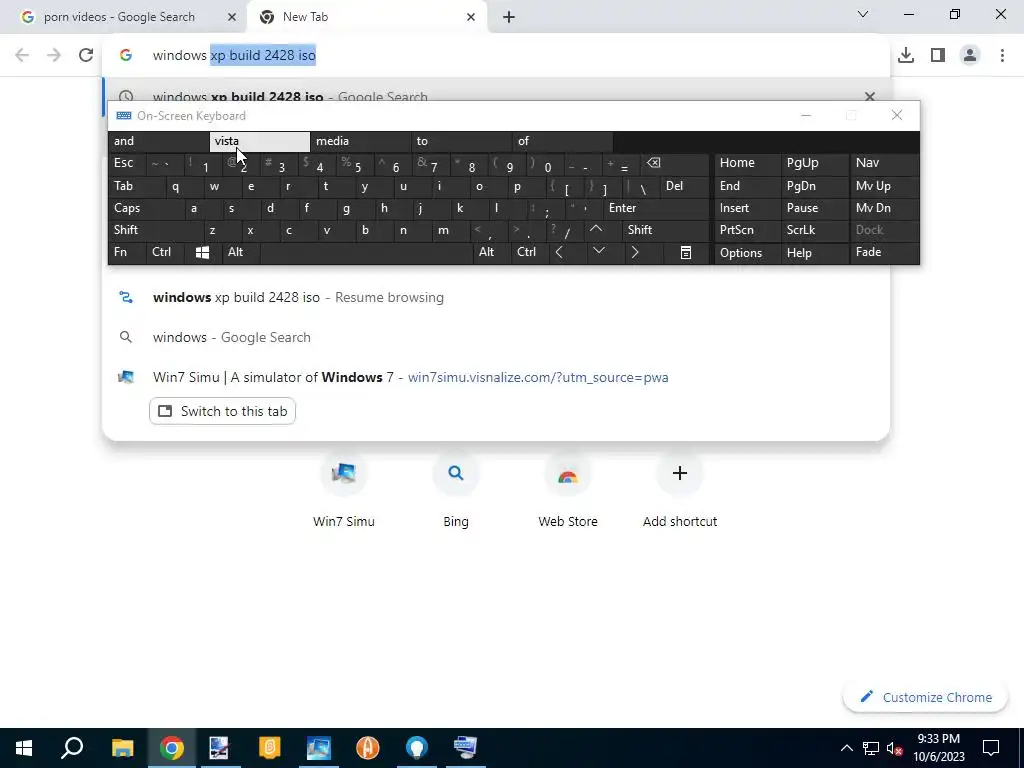Select 'windows - Google Search' suggestion
Viewport: 1024px width, 768px height.
tap(496, 337)
